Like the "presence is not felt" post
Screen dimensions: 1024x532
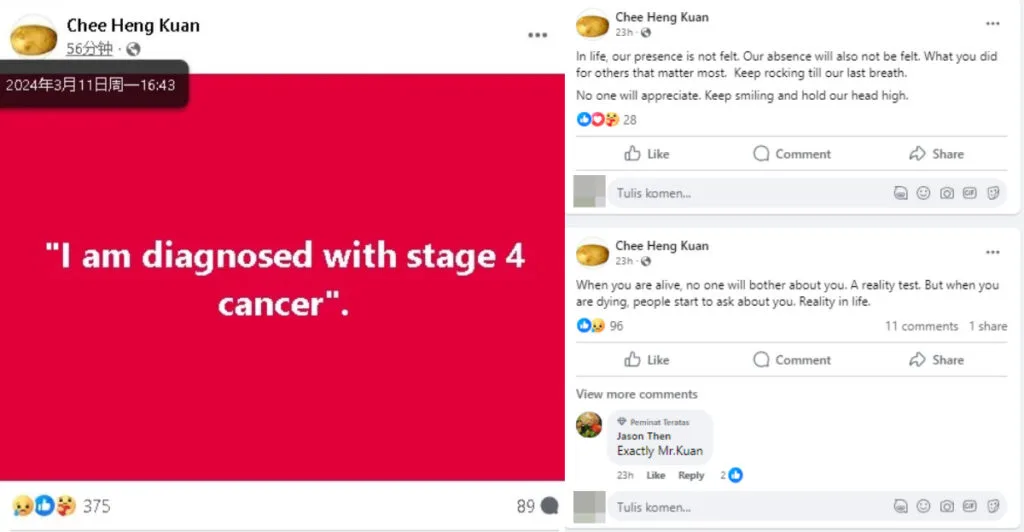tap(646, 154)
